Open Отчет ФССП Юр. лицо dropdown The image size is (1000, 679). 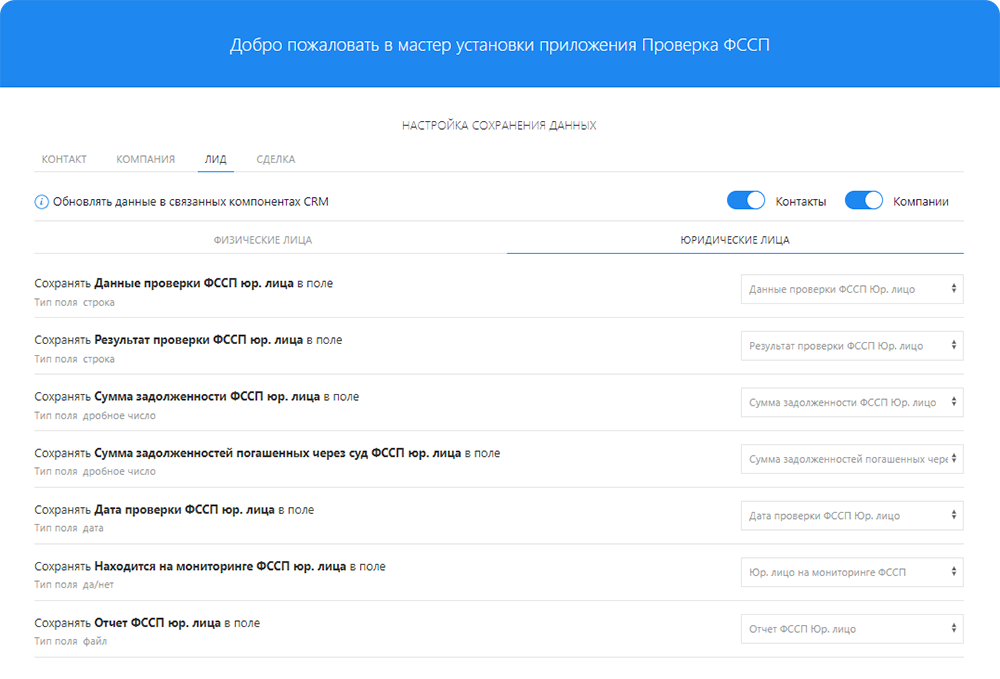coord(852,629)
